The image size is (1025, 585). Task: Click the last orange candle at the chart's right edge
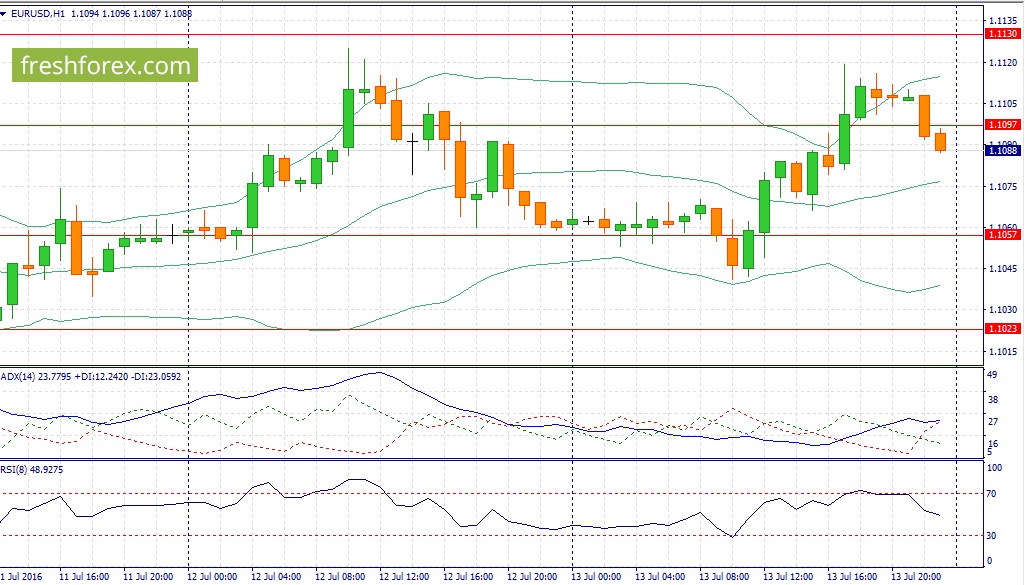tap(940, 141)
